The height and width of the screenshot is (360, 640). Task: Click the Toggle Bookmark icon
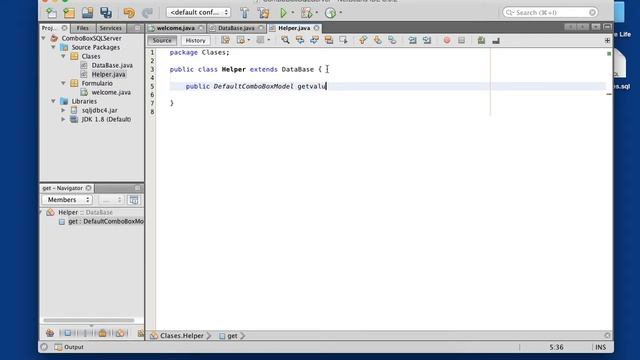392,40
